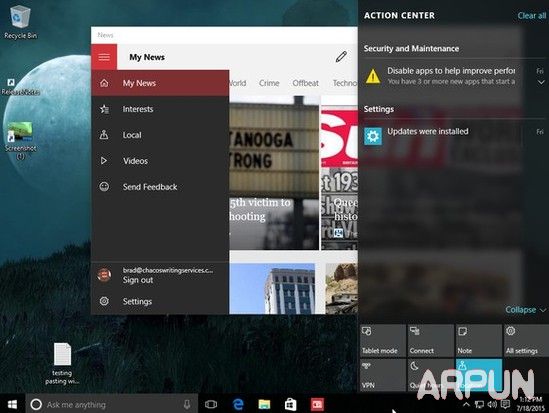The height and width of the screenshot is (413, 549).
Task: Open Local in the News sidebar
Action: (x=160, y=135)
